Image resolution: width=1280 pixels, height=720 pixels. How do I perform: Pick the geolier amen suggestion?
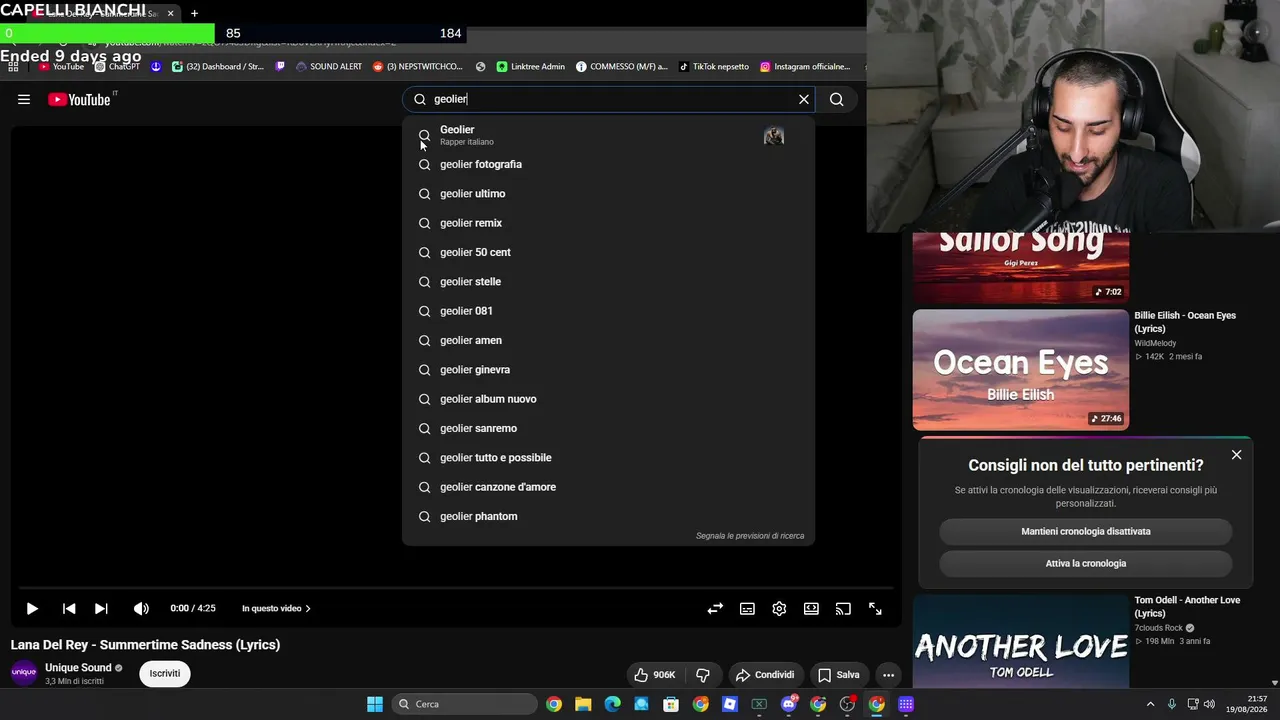click(608, 340)
